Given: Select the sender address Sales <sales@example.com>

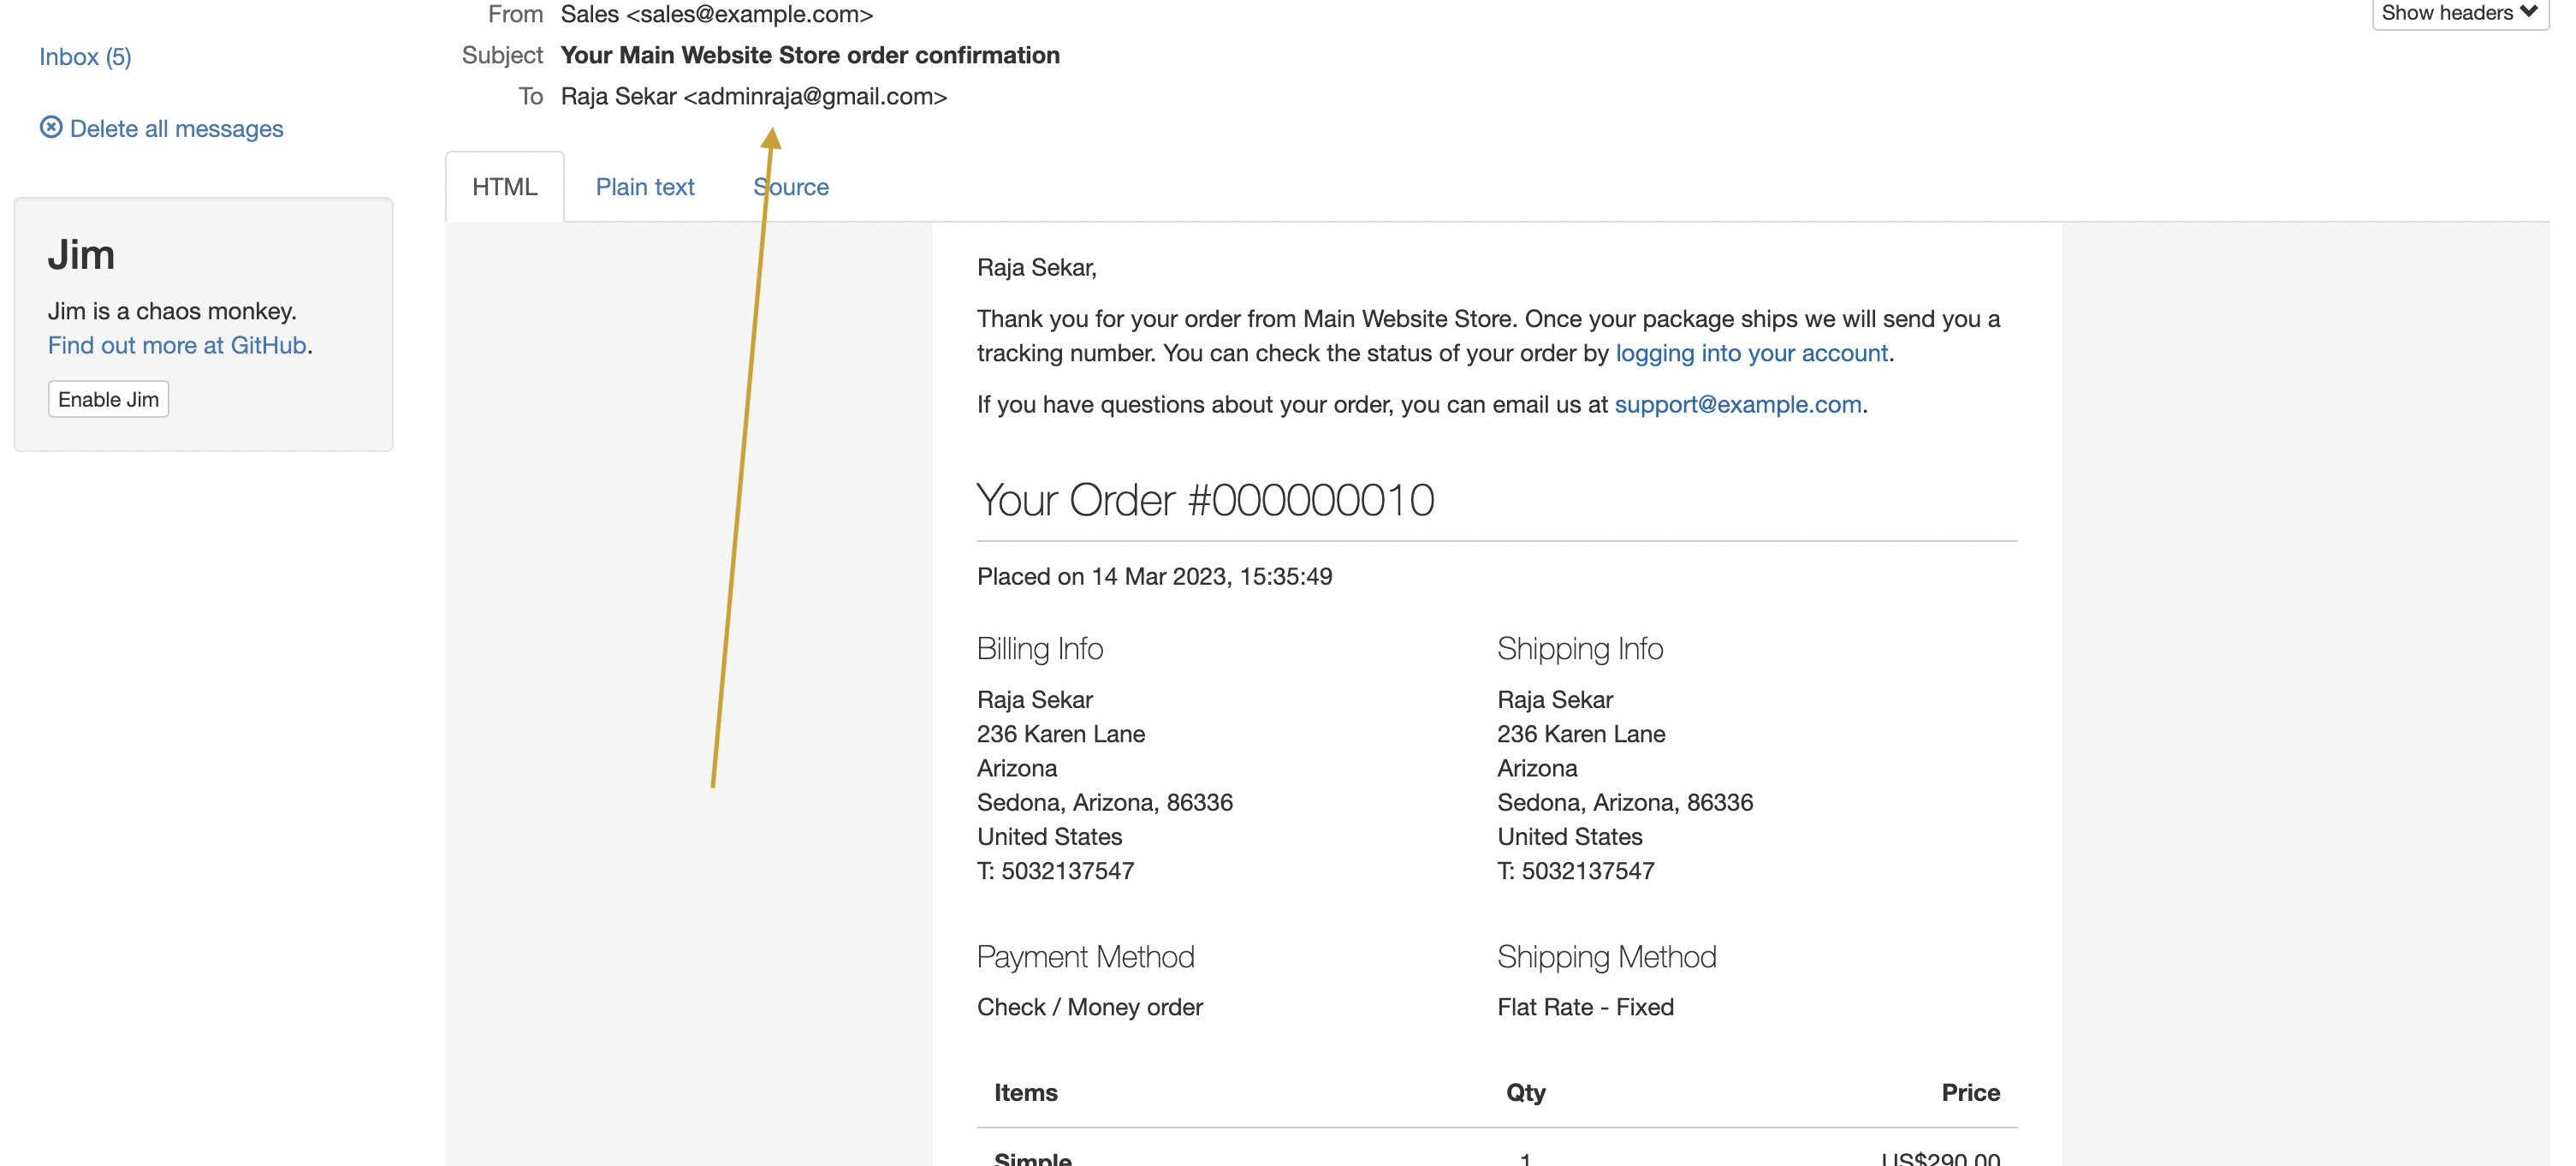Looking at the screenshot, I should pos(716,14).
